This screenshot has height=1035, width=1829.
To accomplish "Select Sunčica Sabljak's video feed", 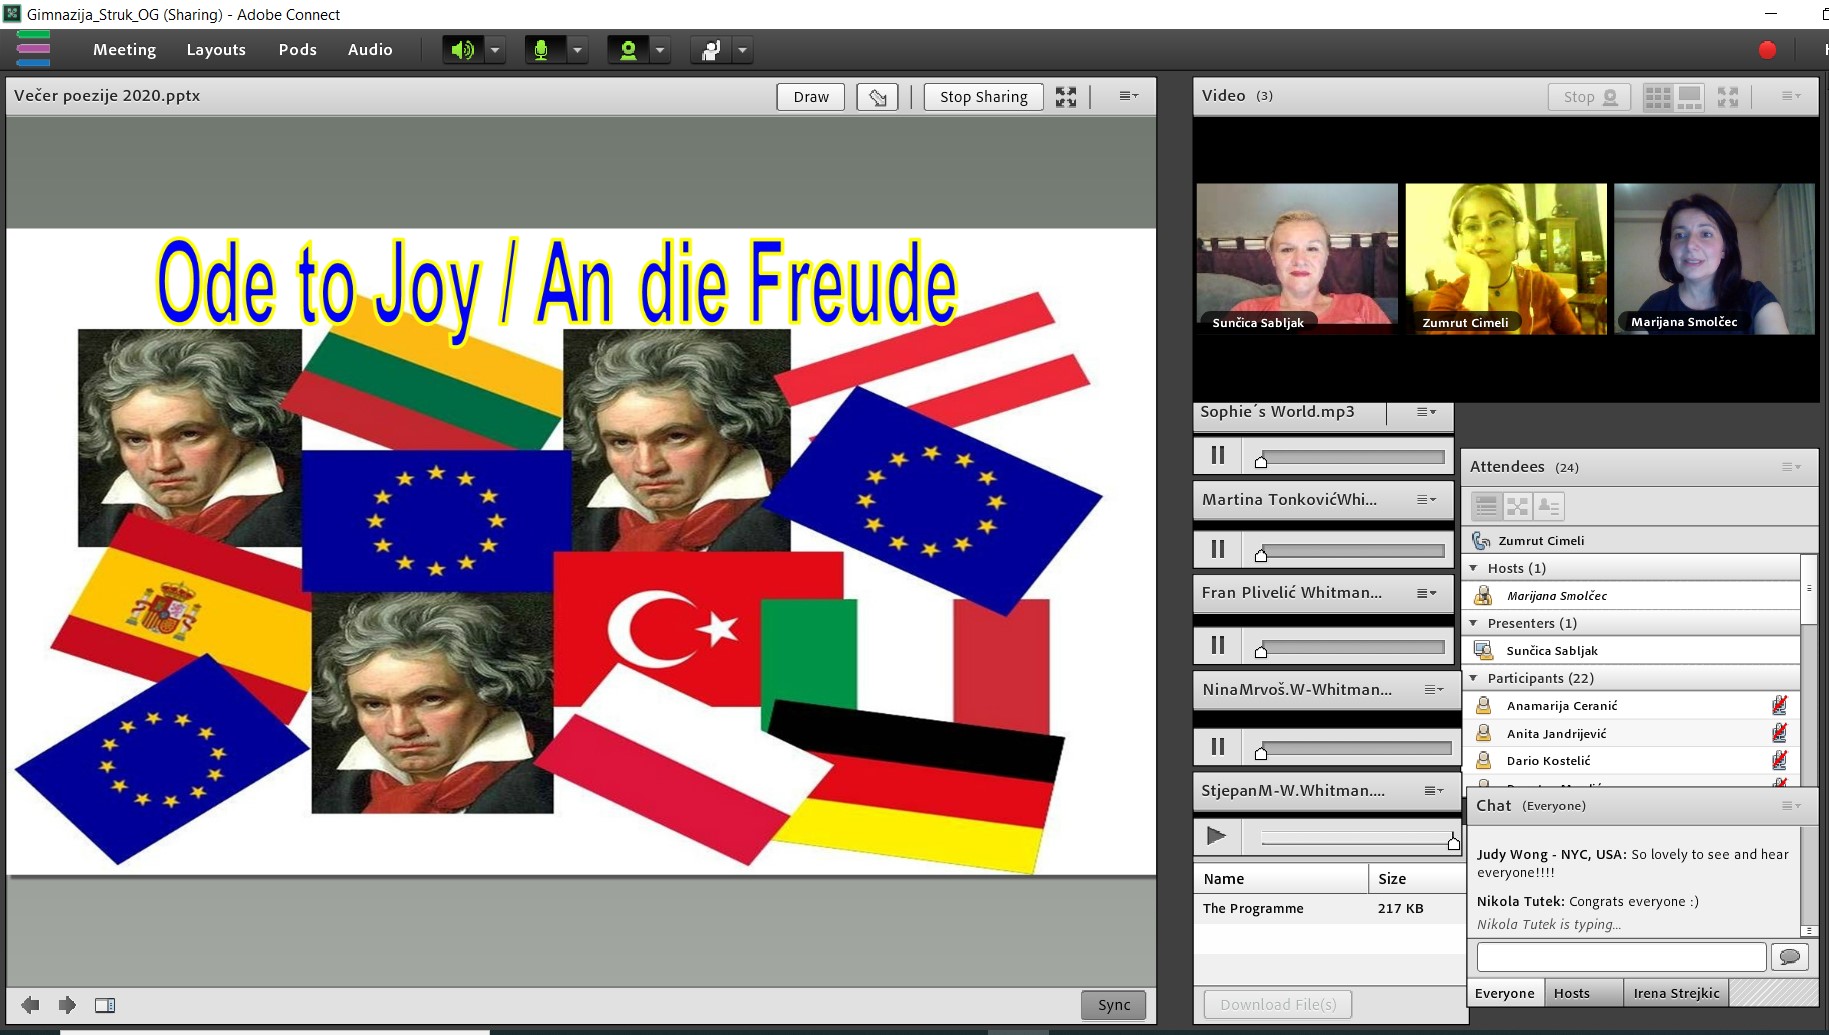I will (x=1297, y=258).
